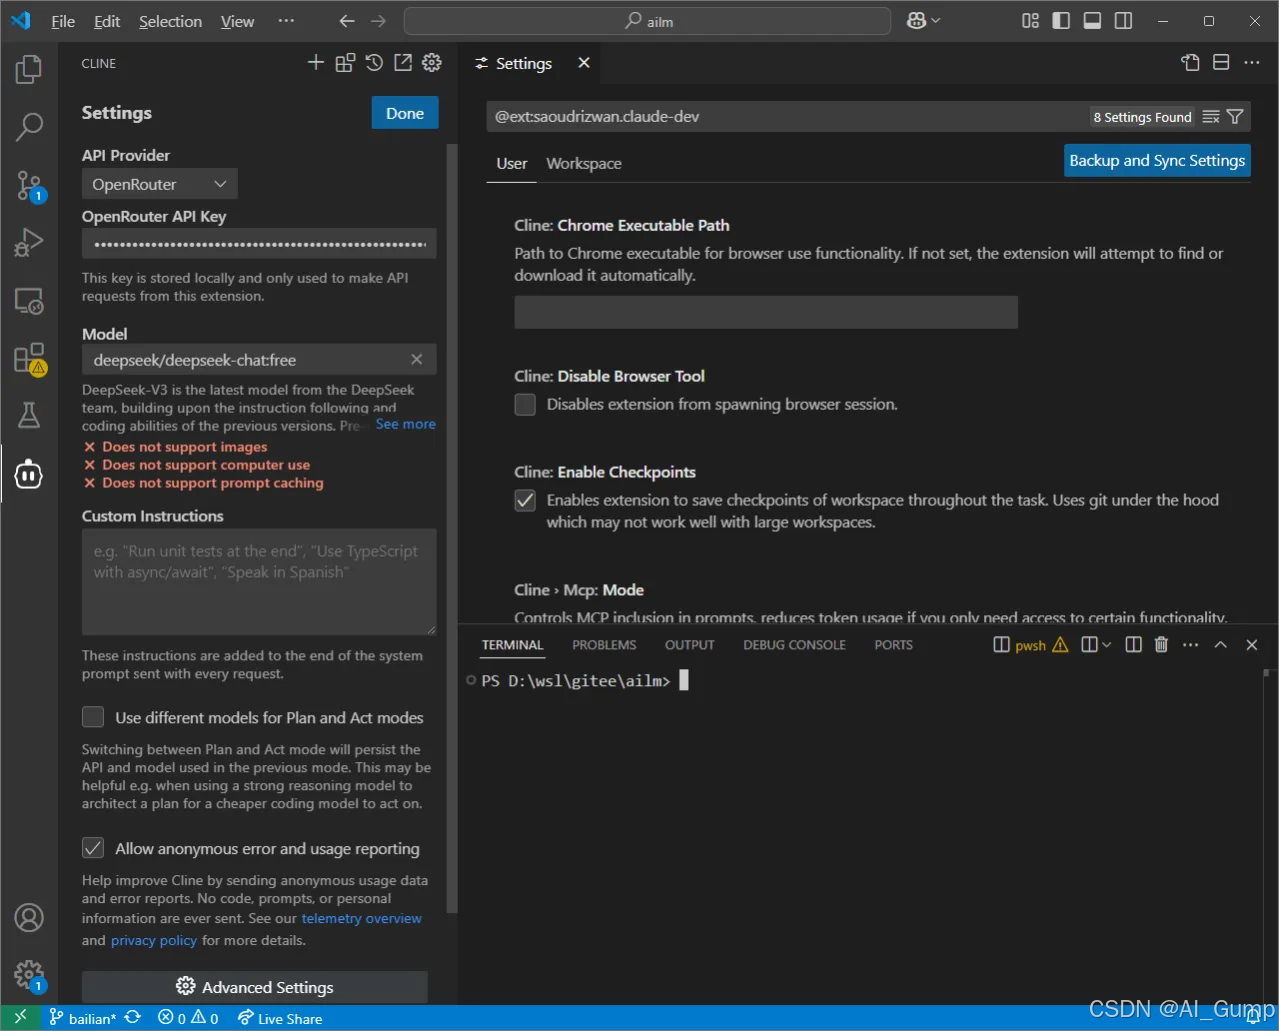Screen dimensions: 1279x1031
Task: Open Cline in editor popout icon
Action: [403, 63]
